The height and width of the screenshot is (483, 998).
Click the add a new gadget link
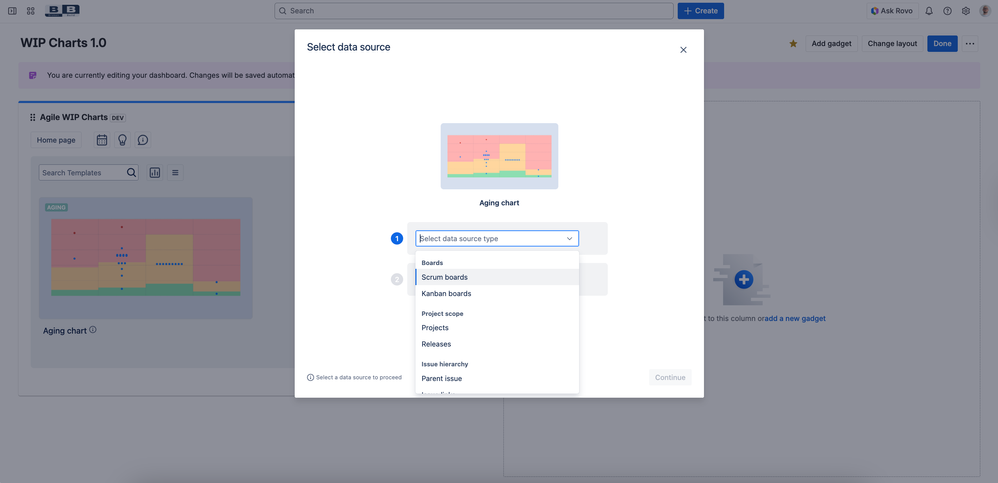pyautogui.click(x=796, y=318)
